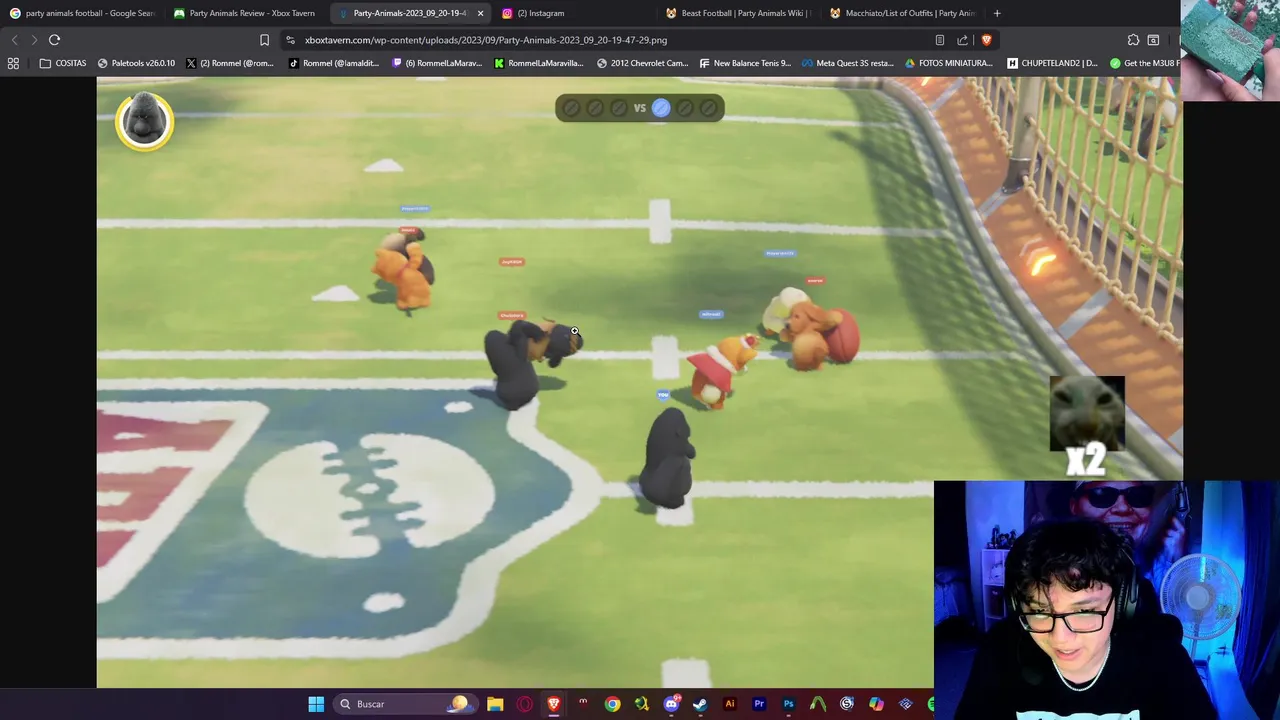The height and width of the screenshot is (720, 1280).
Task: Click the Buscar taskbar search box
Action: pos(405,704)
